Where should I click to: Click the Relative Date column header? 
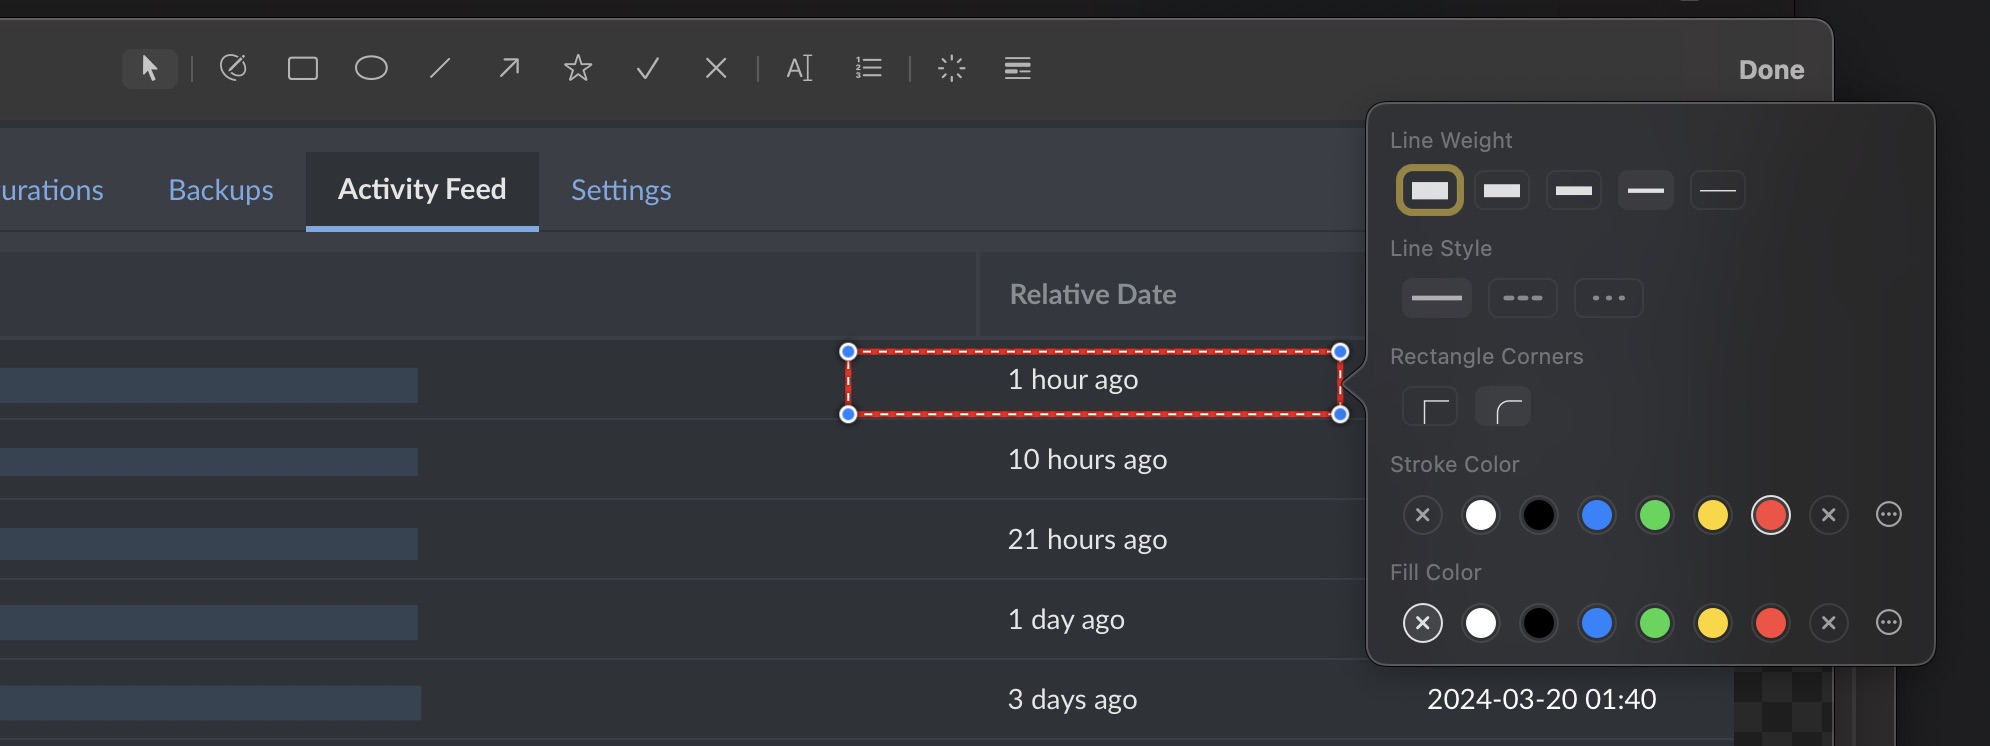(x=1093, y=294)
